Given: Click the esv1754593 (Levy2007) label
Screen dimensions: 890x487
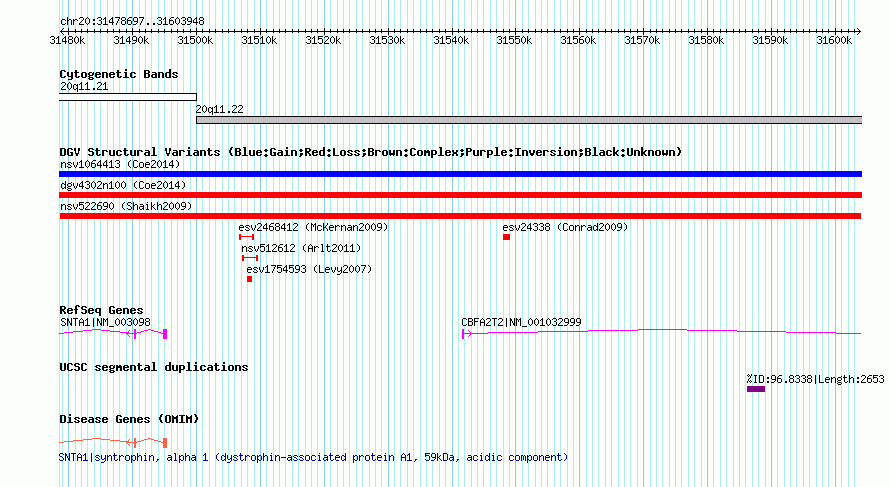Looking at the screenshot, I should point(309,269).
